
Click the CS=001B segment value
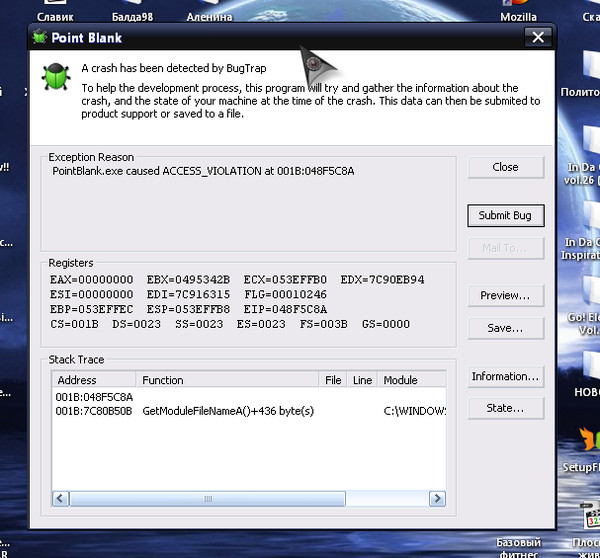point(74,324)
